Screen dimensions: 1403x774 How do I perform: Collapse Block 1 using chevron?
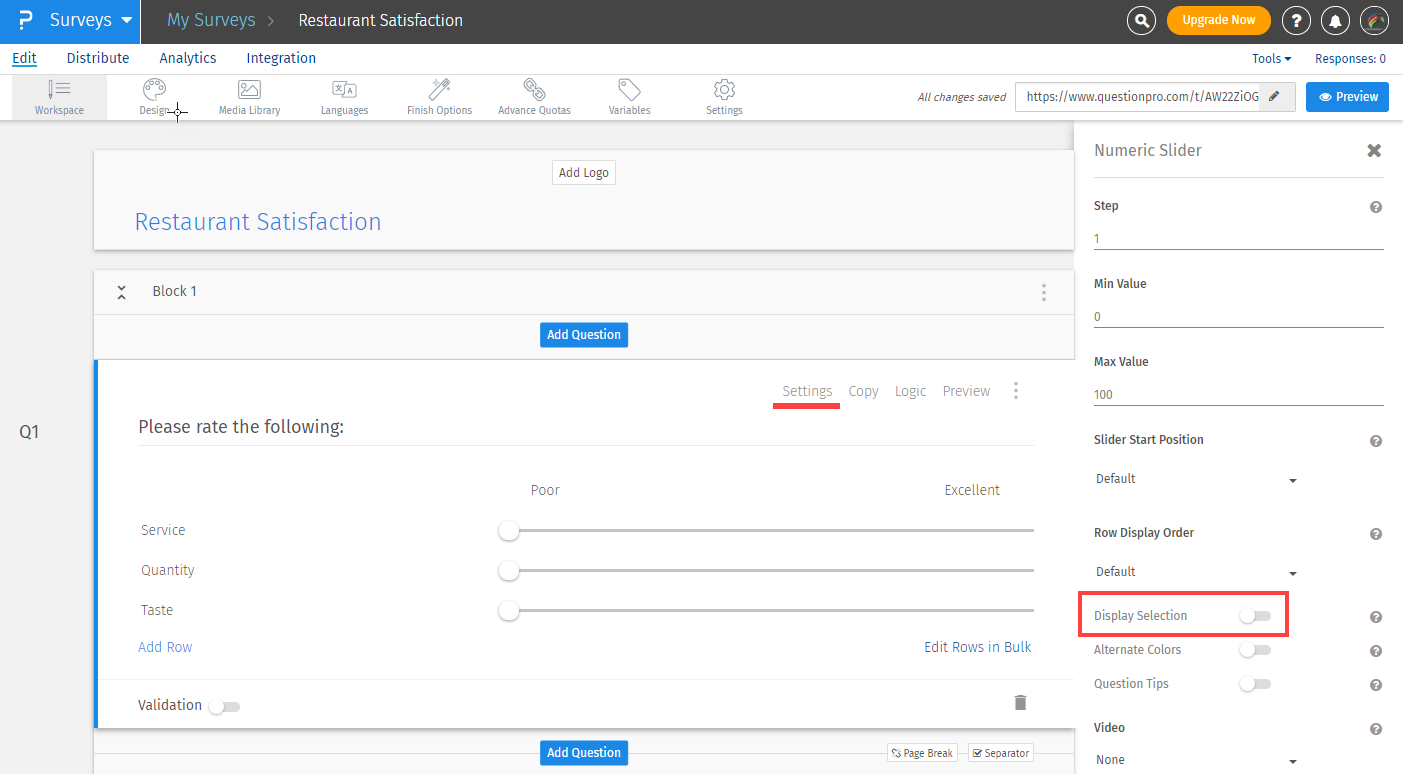tap(121, 292)
